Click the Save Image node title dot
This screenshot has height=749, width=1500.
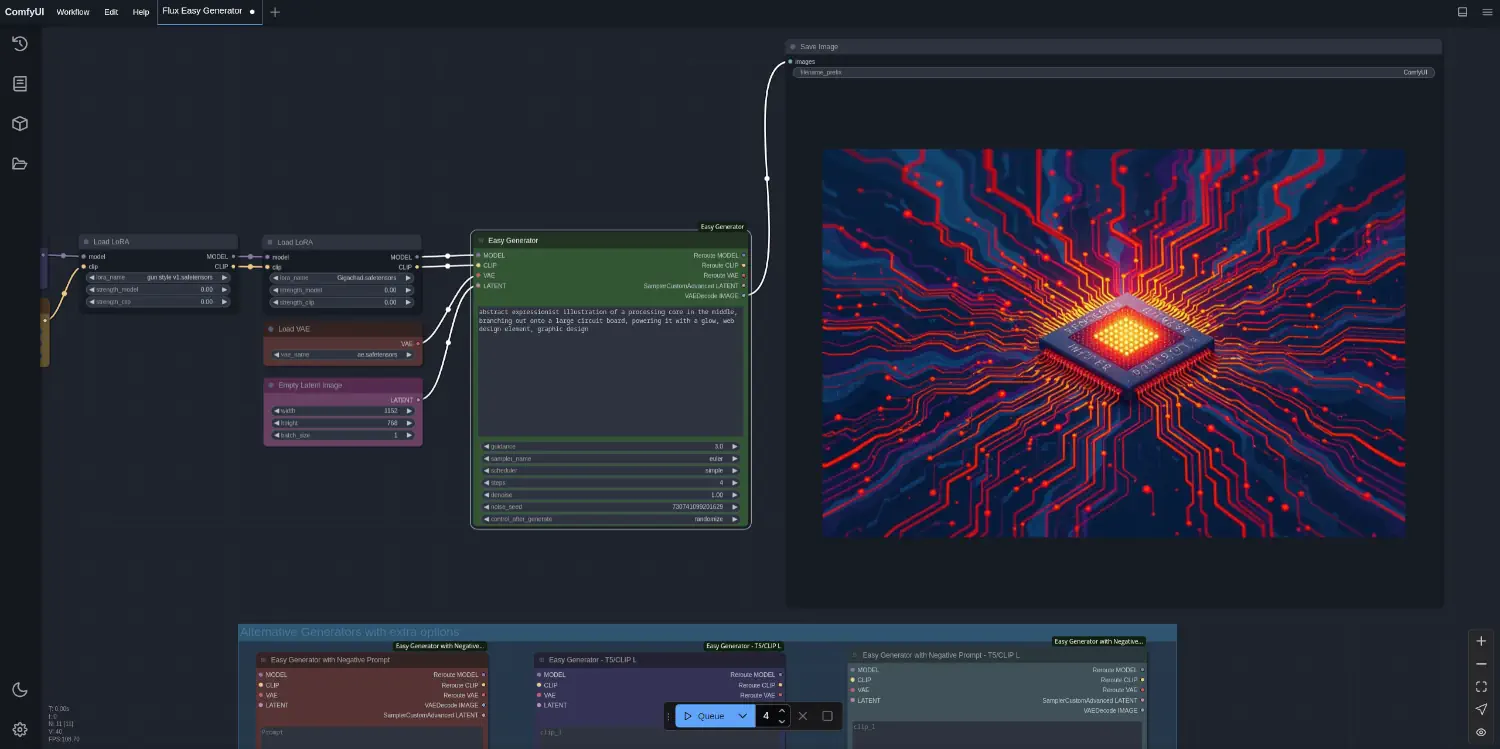(793, 47)
